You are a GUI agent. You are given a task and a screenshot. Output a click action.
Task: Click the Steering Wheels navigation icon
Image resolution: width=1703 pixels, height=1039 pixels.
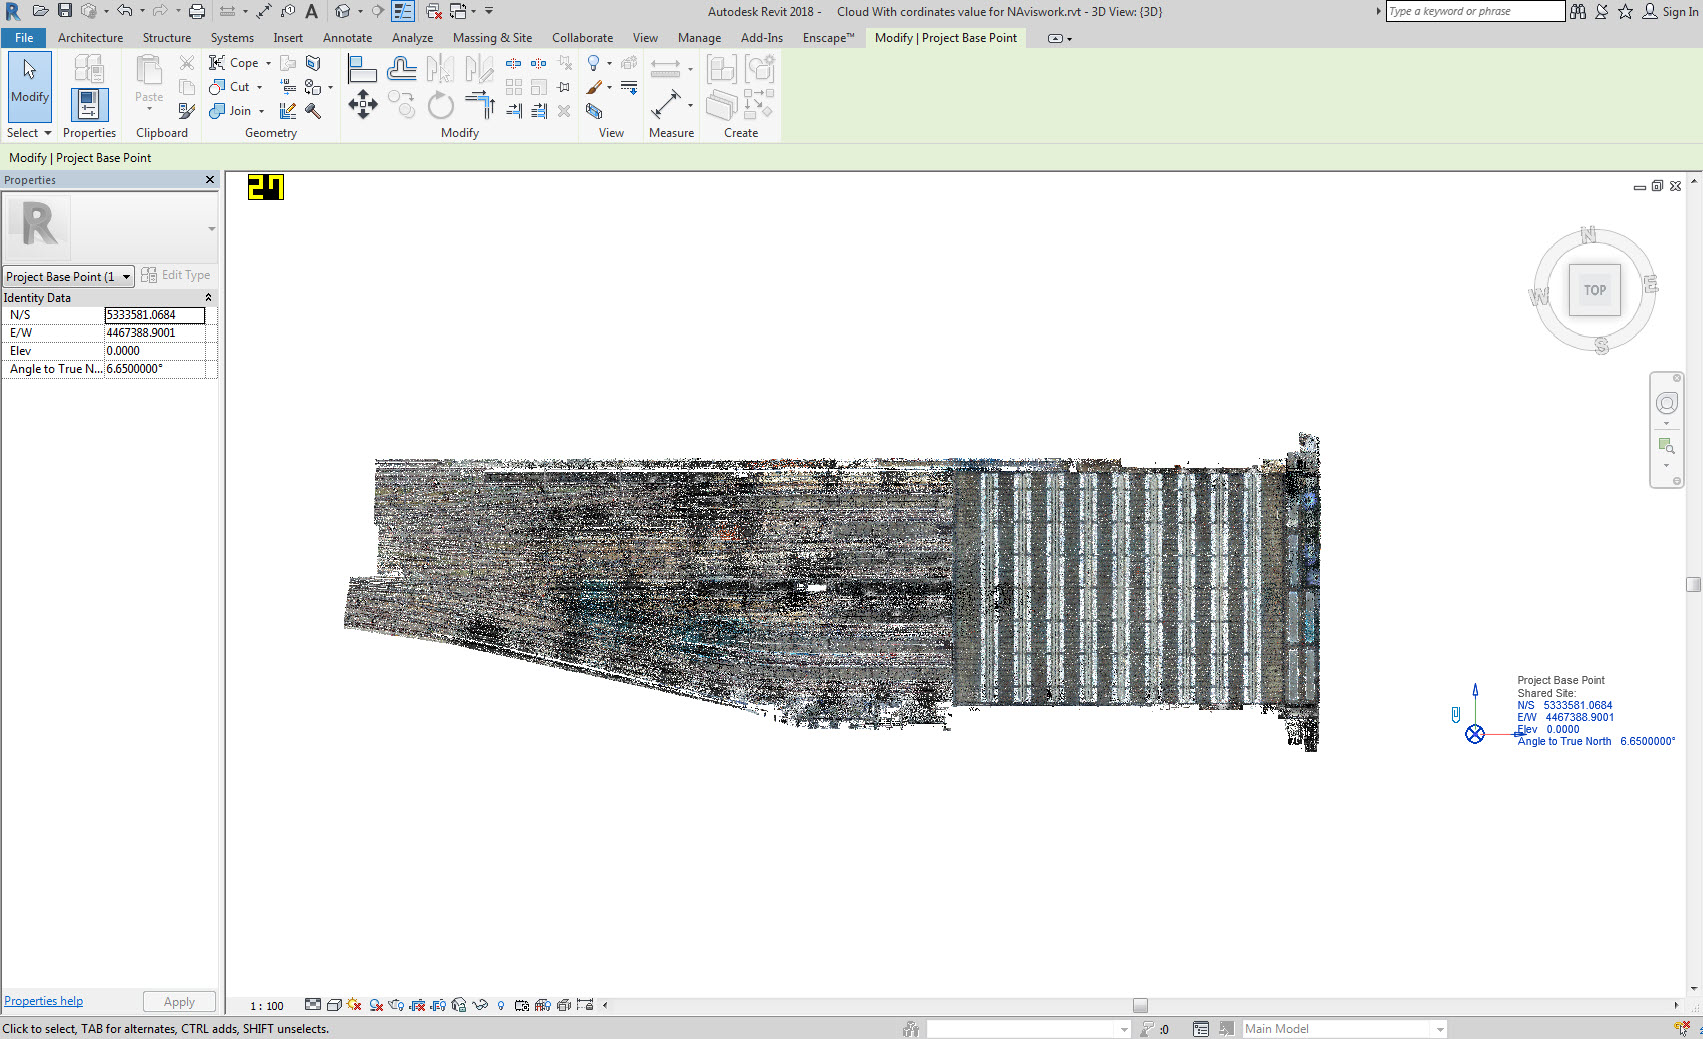tap(1666, 403)
